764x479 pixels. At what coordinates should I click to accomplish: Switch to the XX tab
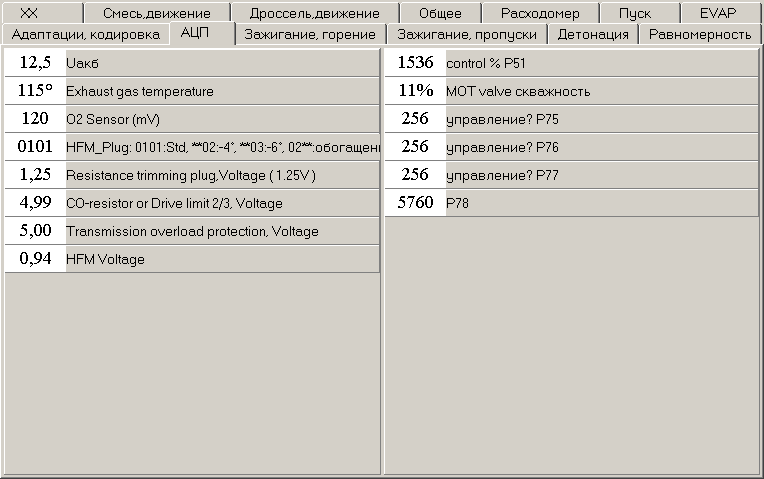pyautogui.click(x=43, y=13)
